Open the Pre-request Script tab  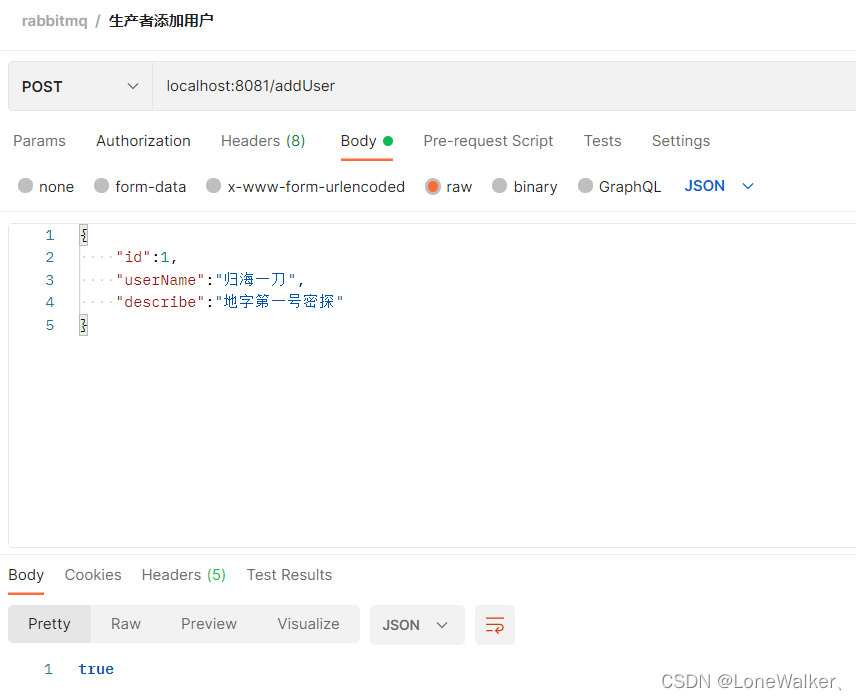pyautogui.click(x=488, y=141)
